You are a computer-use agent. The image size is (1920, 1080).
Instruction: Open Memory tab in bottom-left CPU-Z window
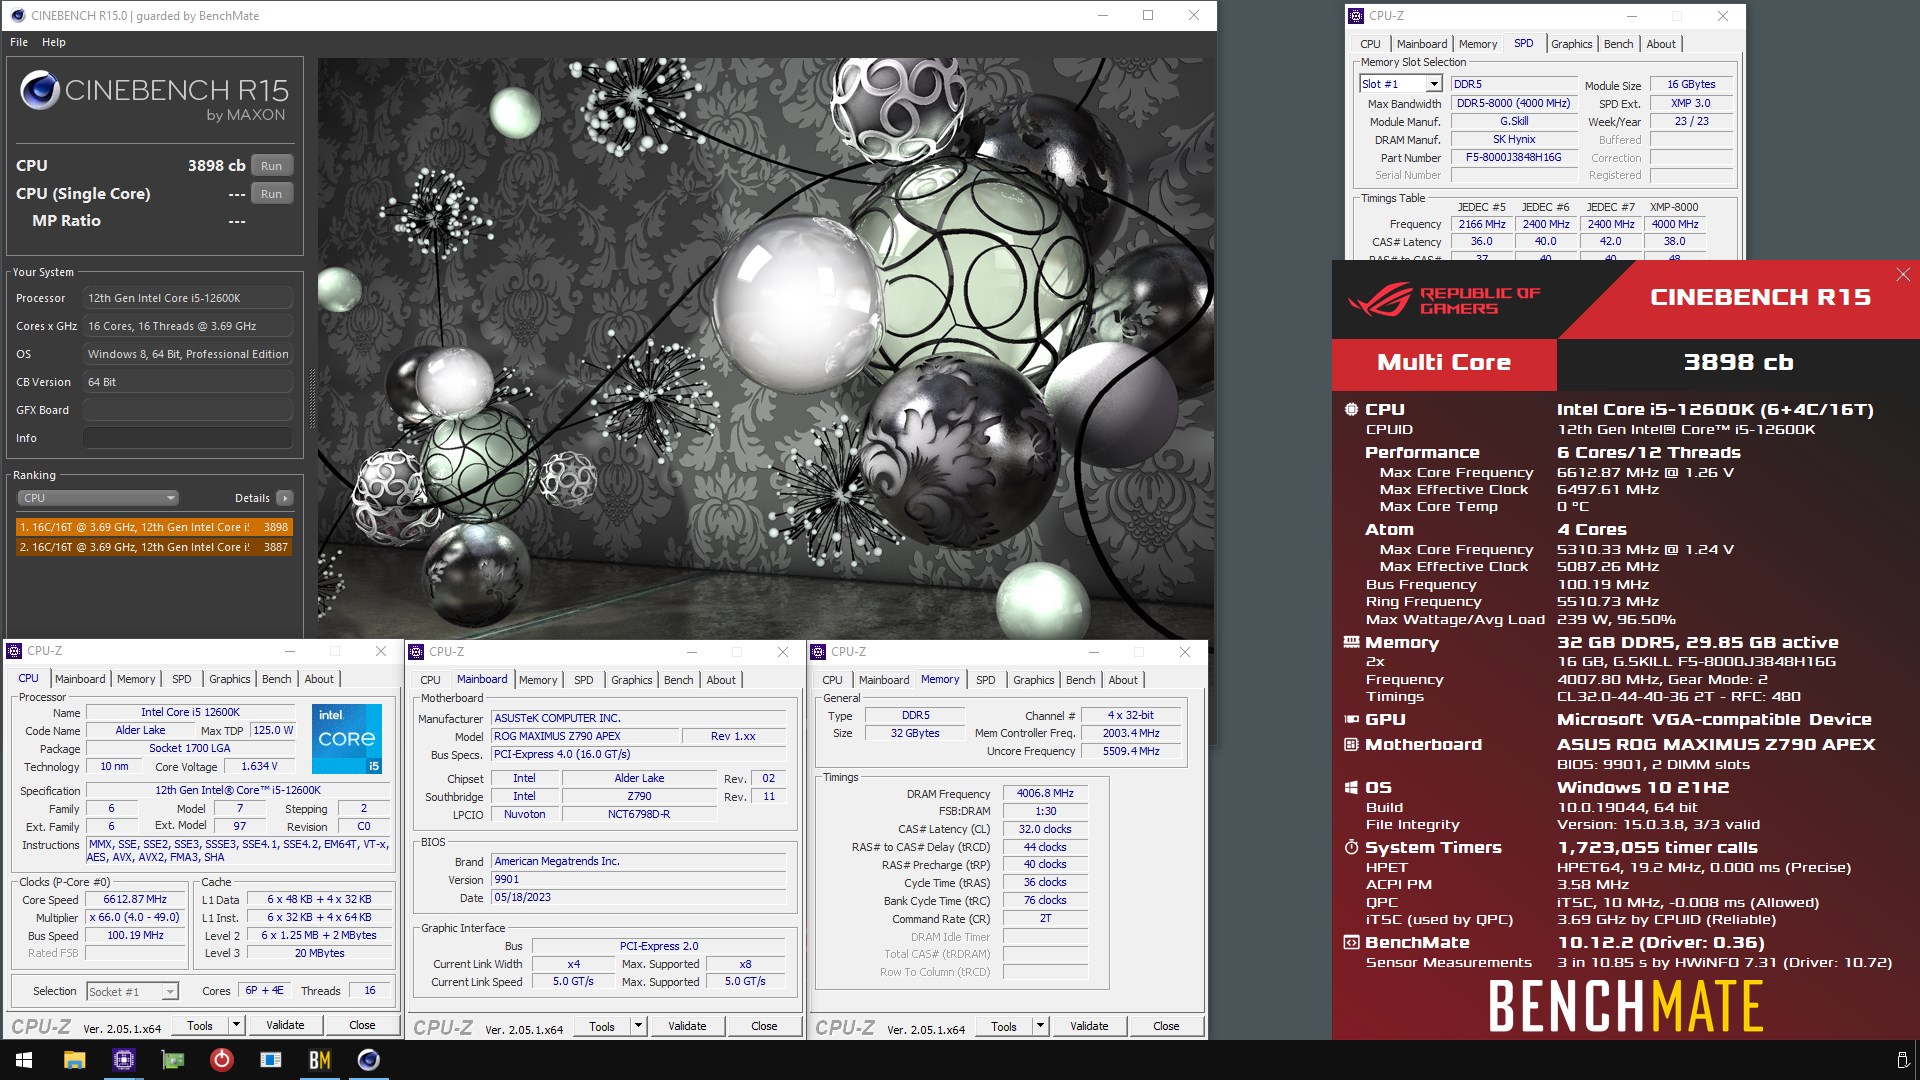tap(136, 679)
